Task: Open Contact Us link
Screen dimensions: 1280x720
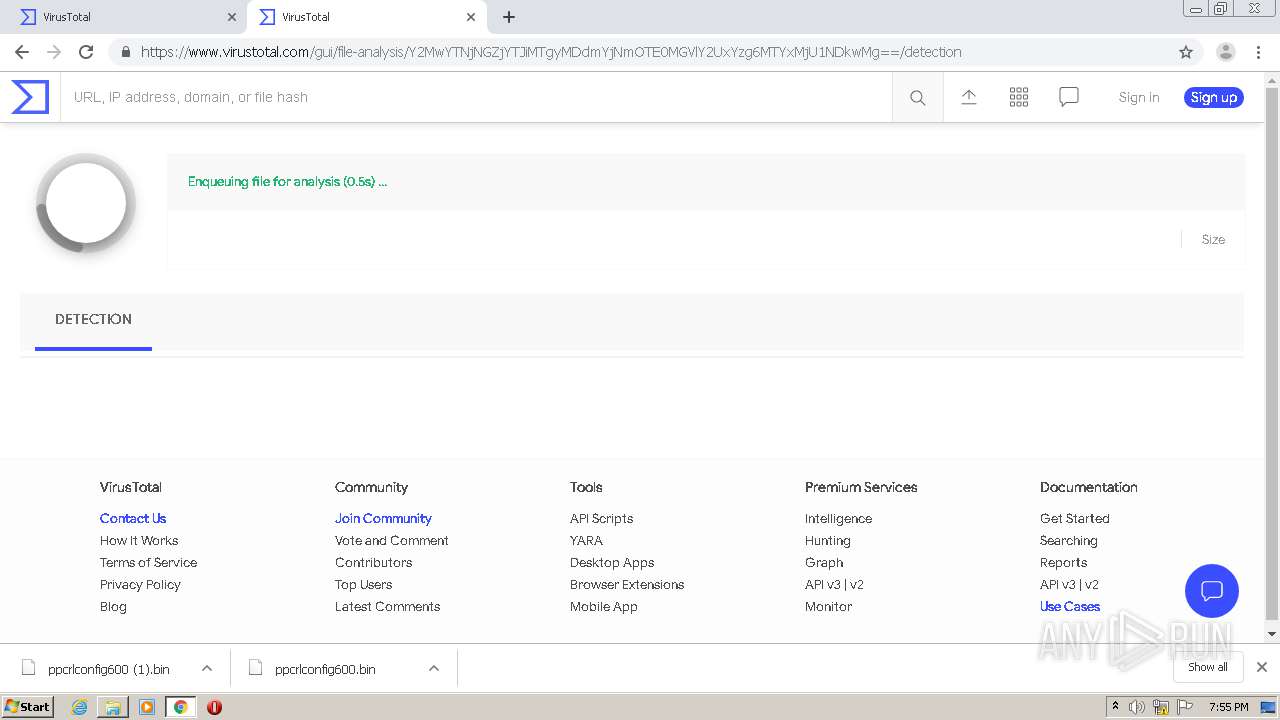Action: click(x=133, y=518)
